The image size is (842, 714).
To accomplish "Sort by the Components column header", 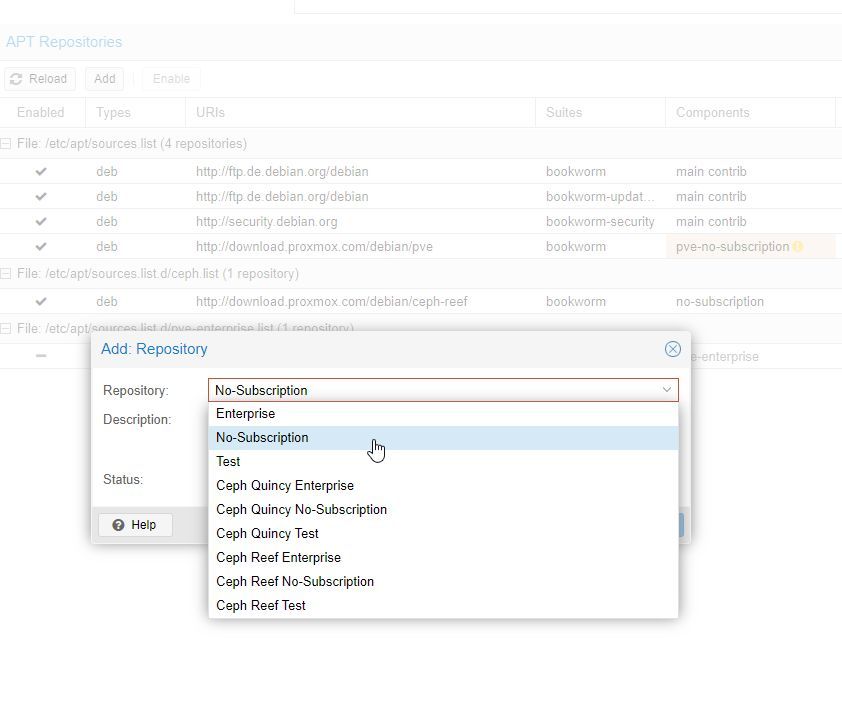I will pos(750,113).
